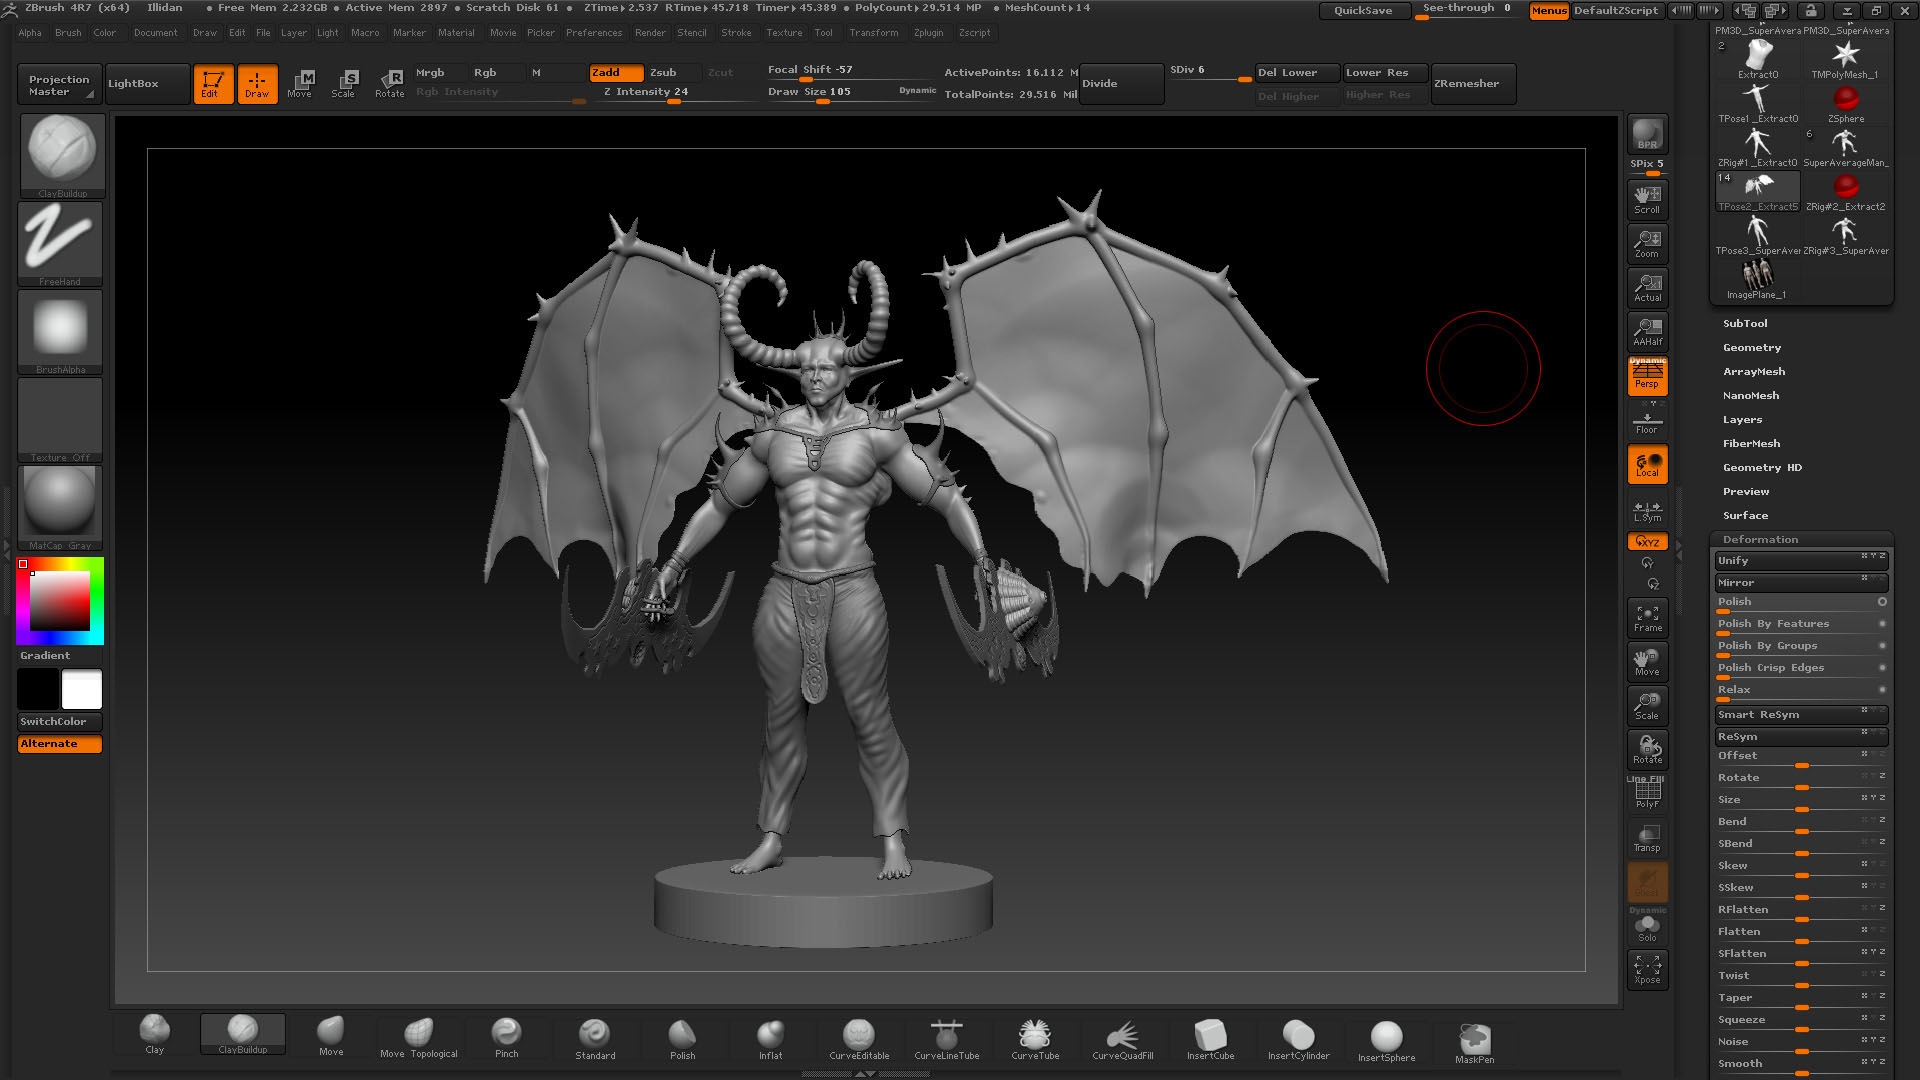Select the ImagePlane_1 tool thumbnail

click(x=1756, y=280)
